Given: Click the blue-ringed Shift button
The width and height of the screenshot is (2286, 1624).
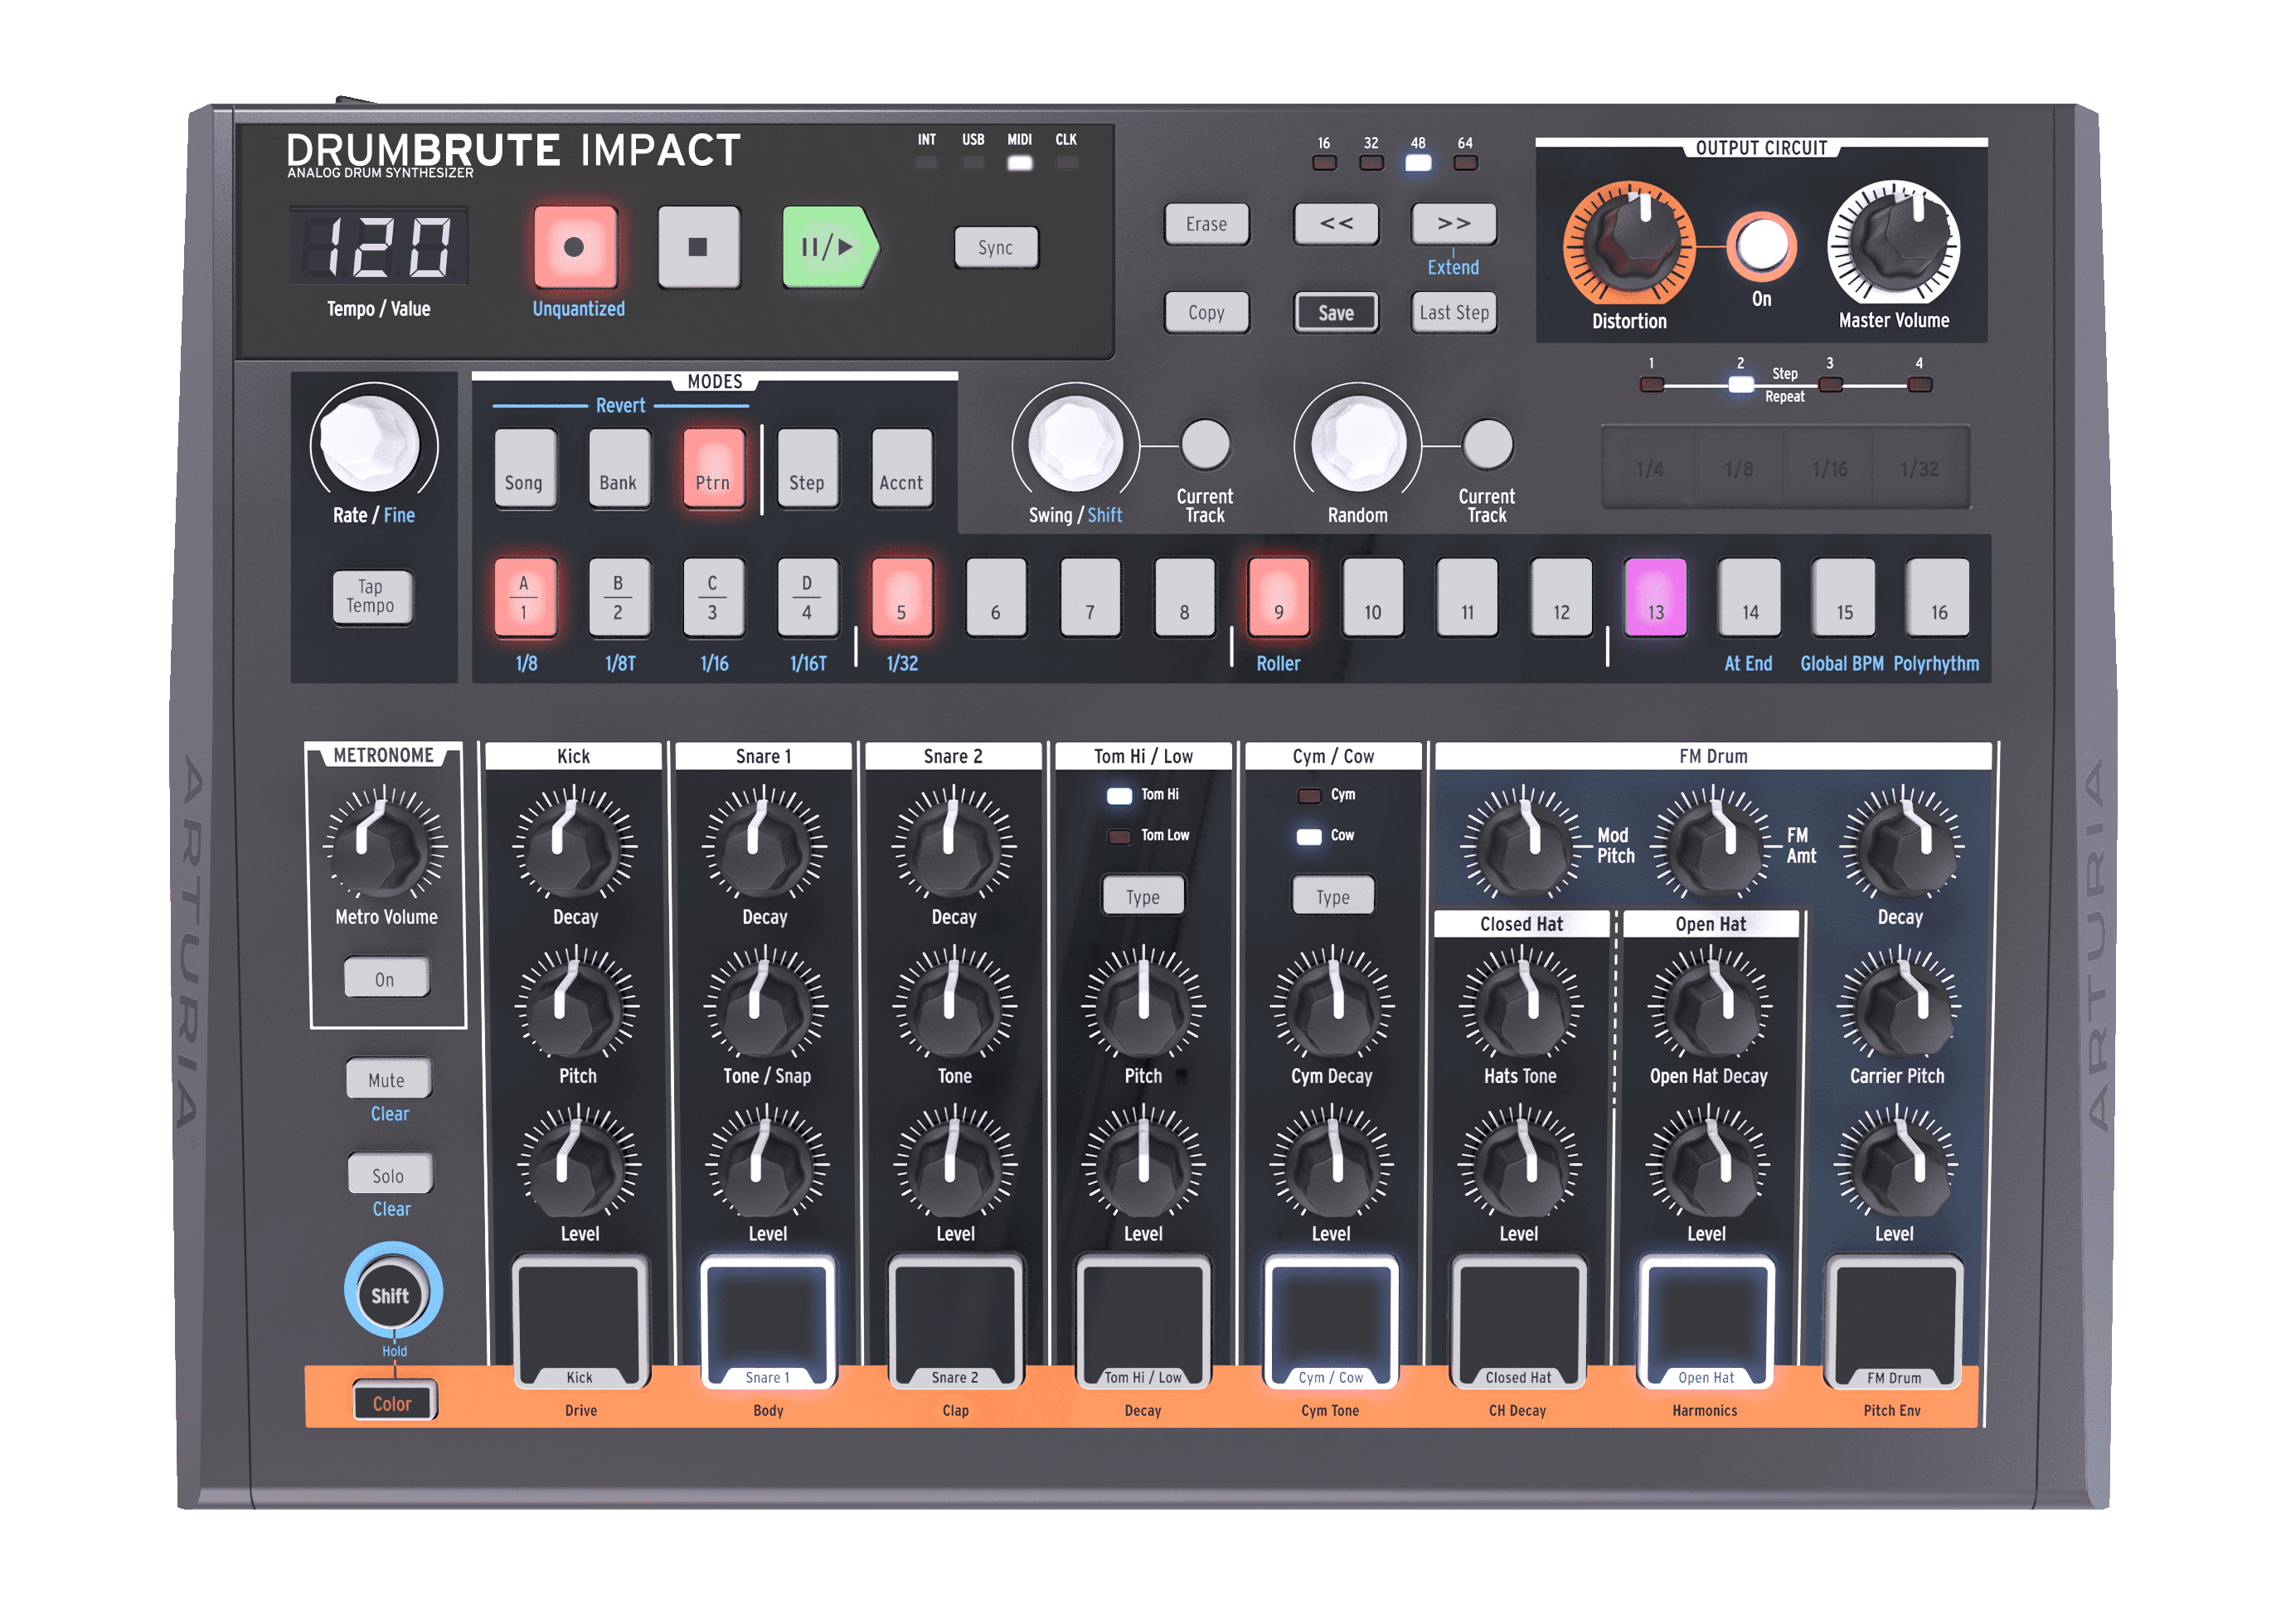Looking at the screenshot, I should pyautogui.click(x=392, y=1294).
